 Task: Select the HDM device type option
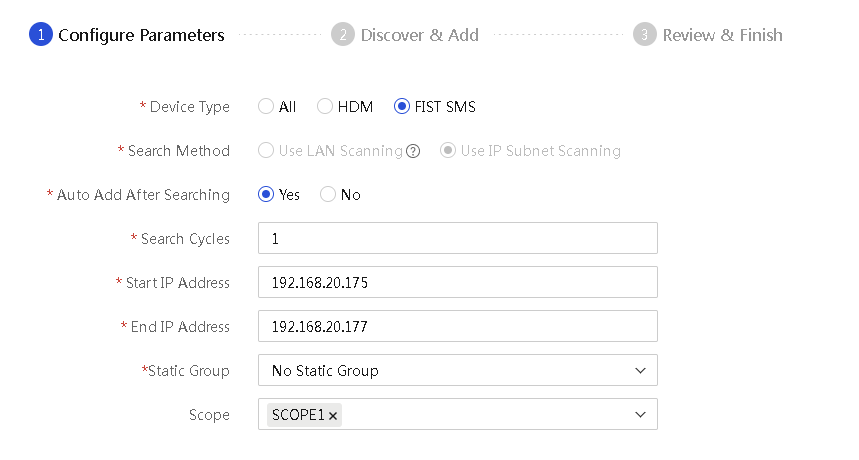pyautogui.click(x=325, y=106)
